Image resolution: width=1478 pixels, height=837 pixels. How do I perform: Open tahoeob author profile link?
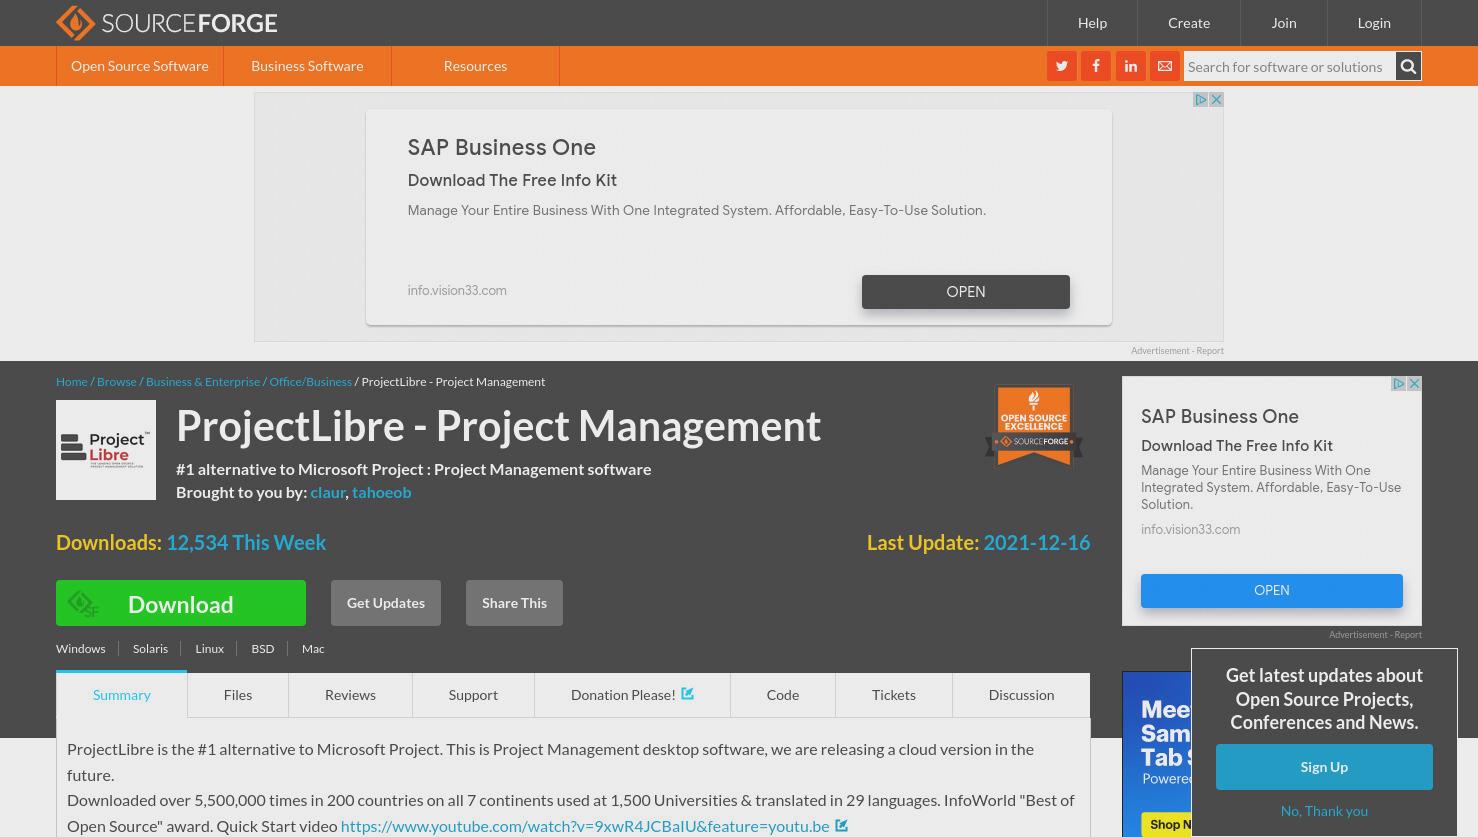click(382, 492)
